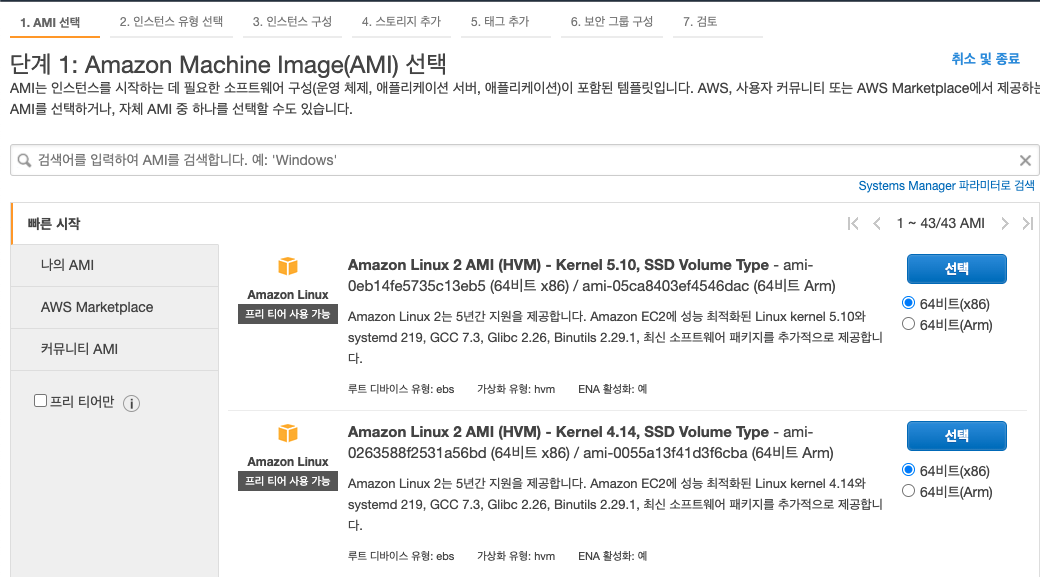Click the 1 ~ 43/43 AMI count text
1040x577 pixels.
click(x=941, y=224)
